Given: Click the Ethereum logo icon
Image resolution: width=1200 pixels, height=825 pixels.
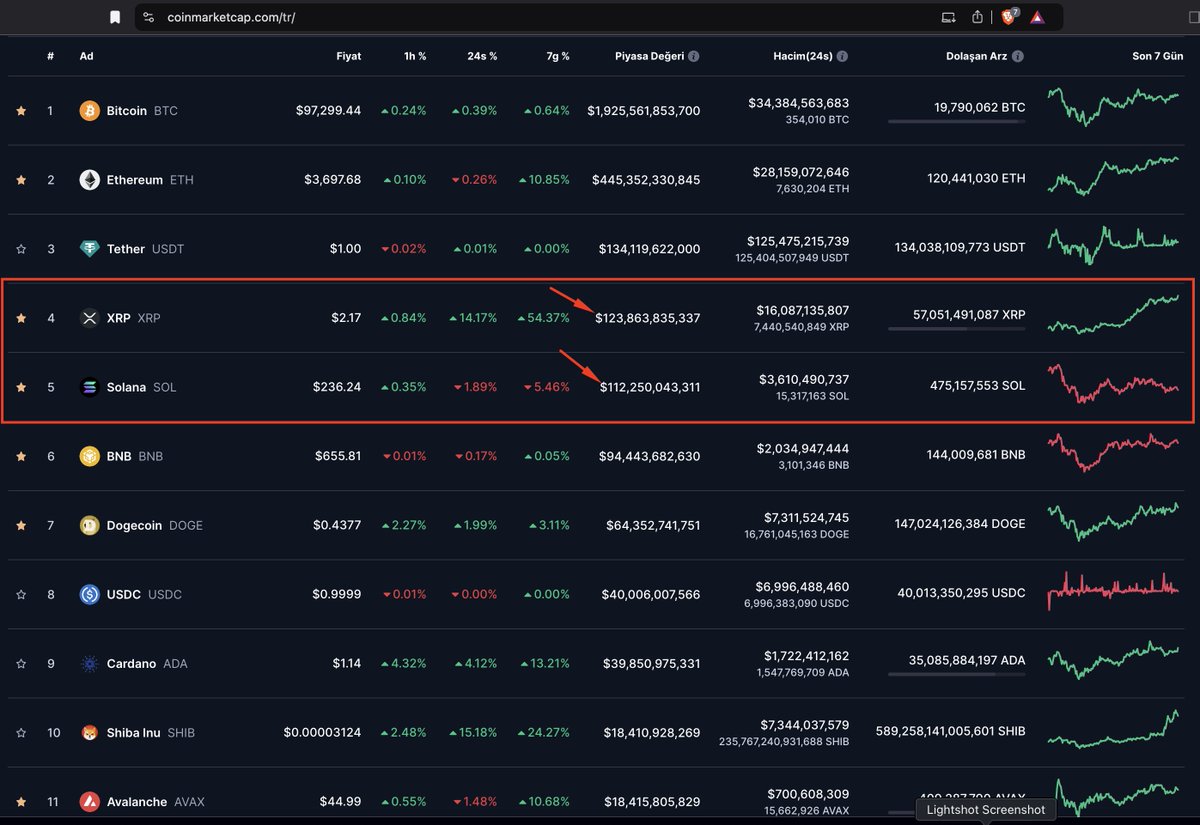Looking at the screenshot, I should [x=90, y=180].
